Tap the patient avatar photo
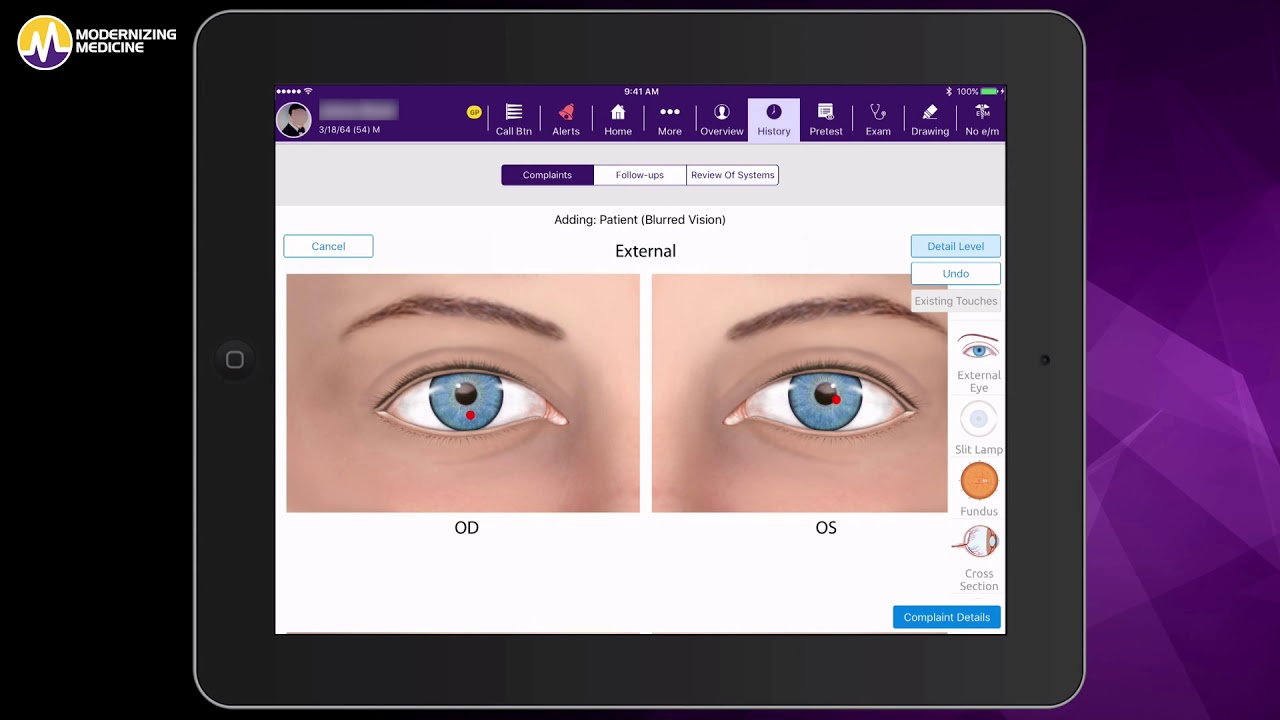The height and width of the screenshot is (720, 1280). [x=294, y=120]
